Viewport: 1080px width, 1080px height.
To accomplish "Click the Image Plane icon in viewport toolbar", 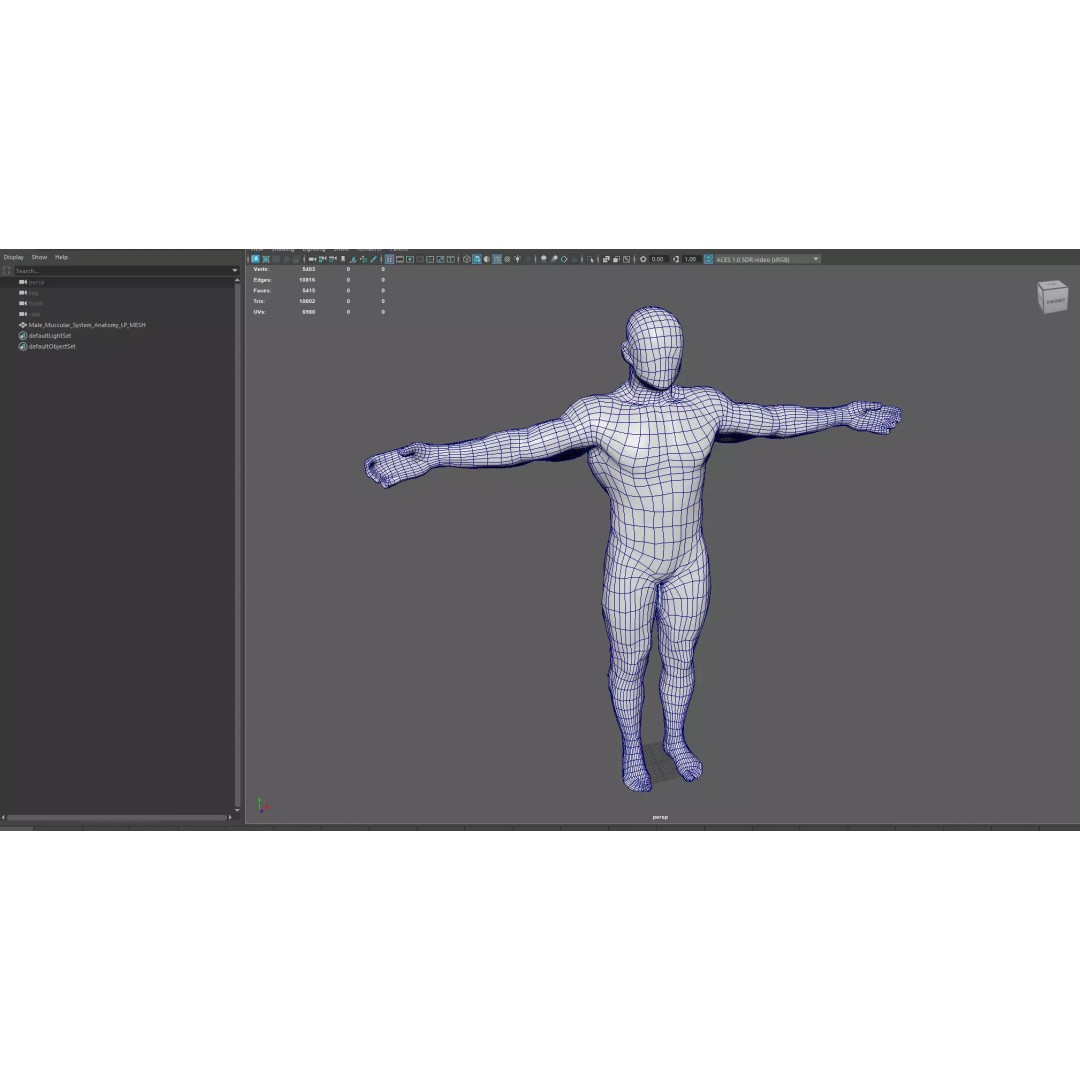I will (x=353, y=259).
